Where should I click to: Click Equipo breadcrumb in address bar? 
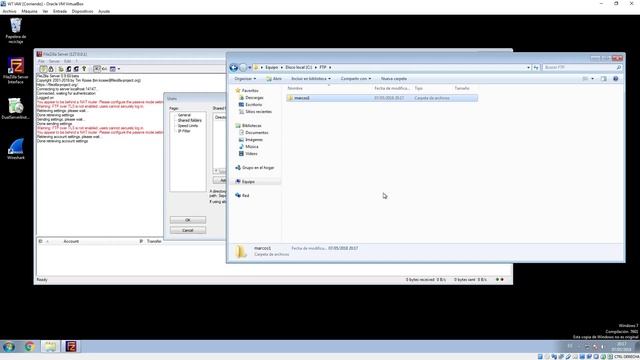(271, 67)
